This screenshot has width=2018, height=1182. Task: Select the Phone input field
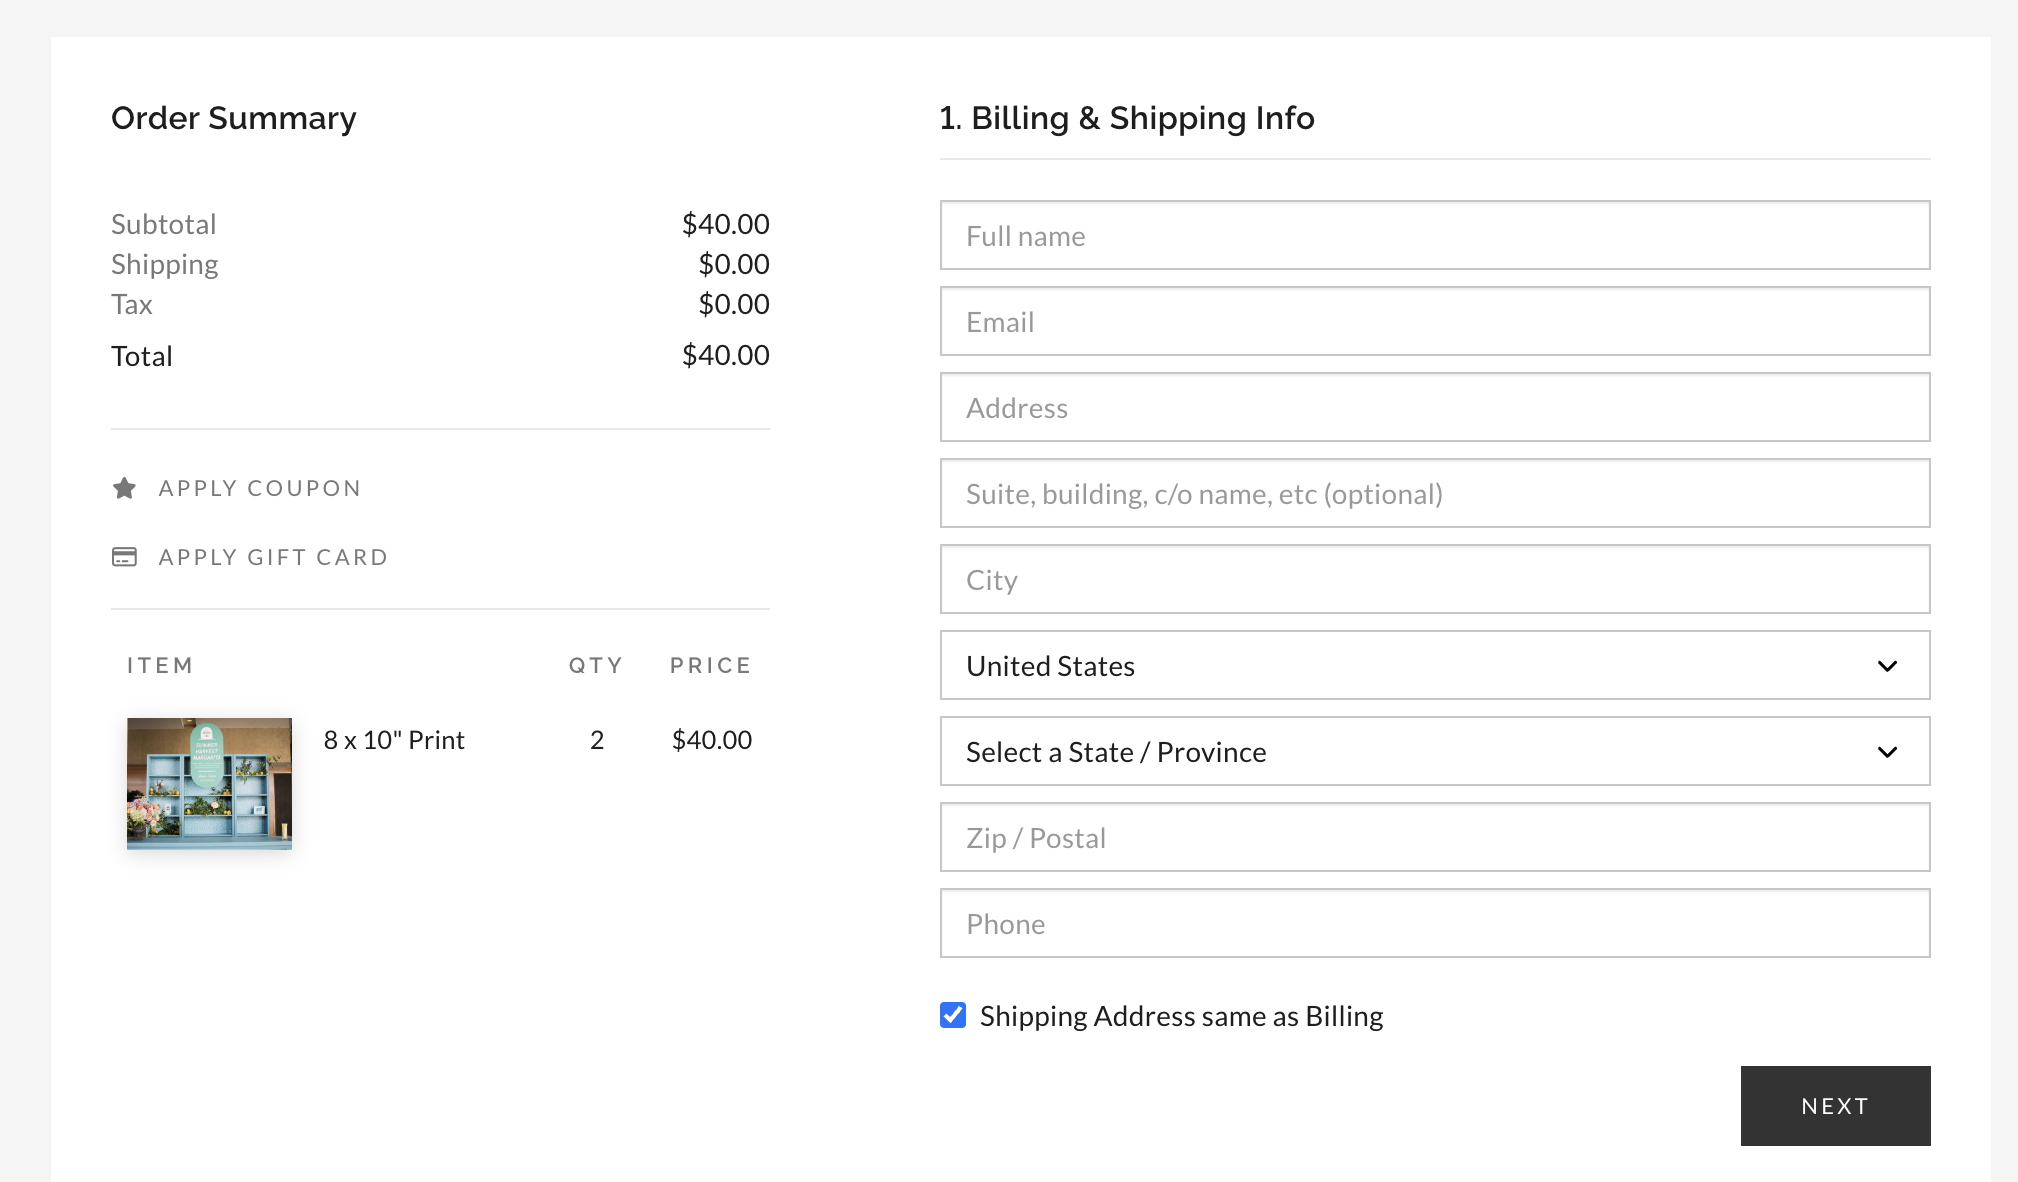[x=1435, y=923]
